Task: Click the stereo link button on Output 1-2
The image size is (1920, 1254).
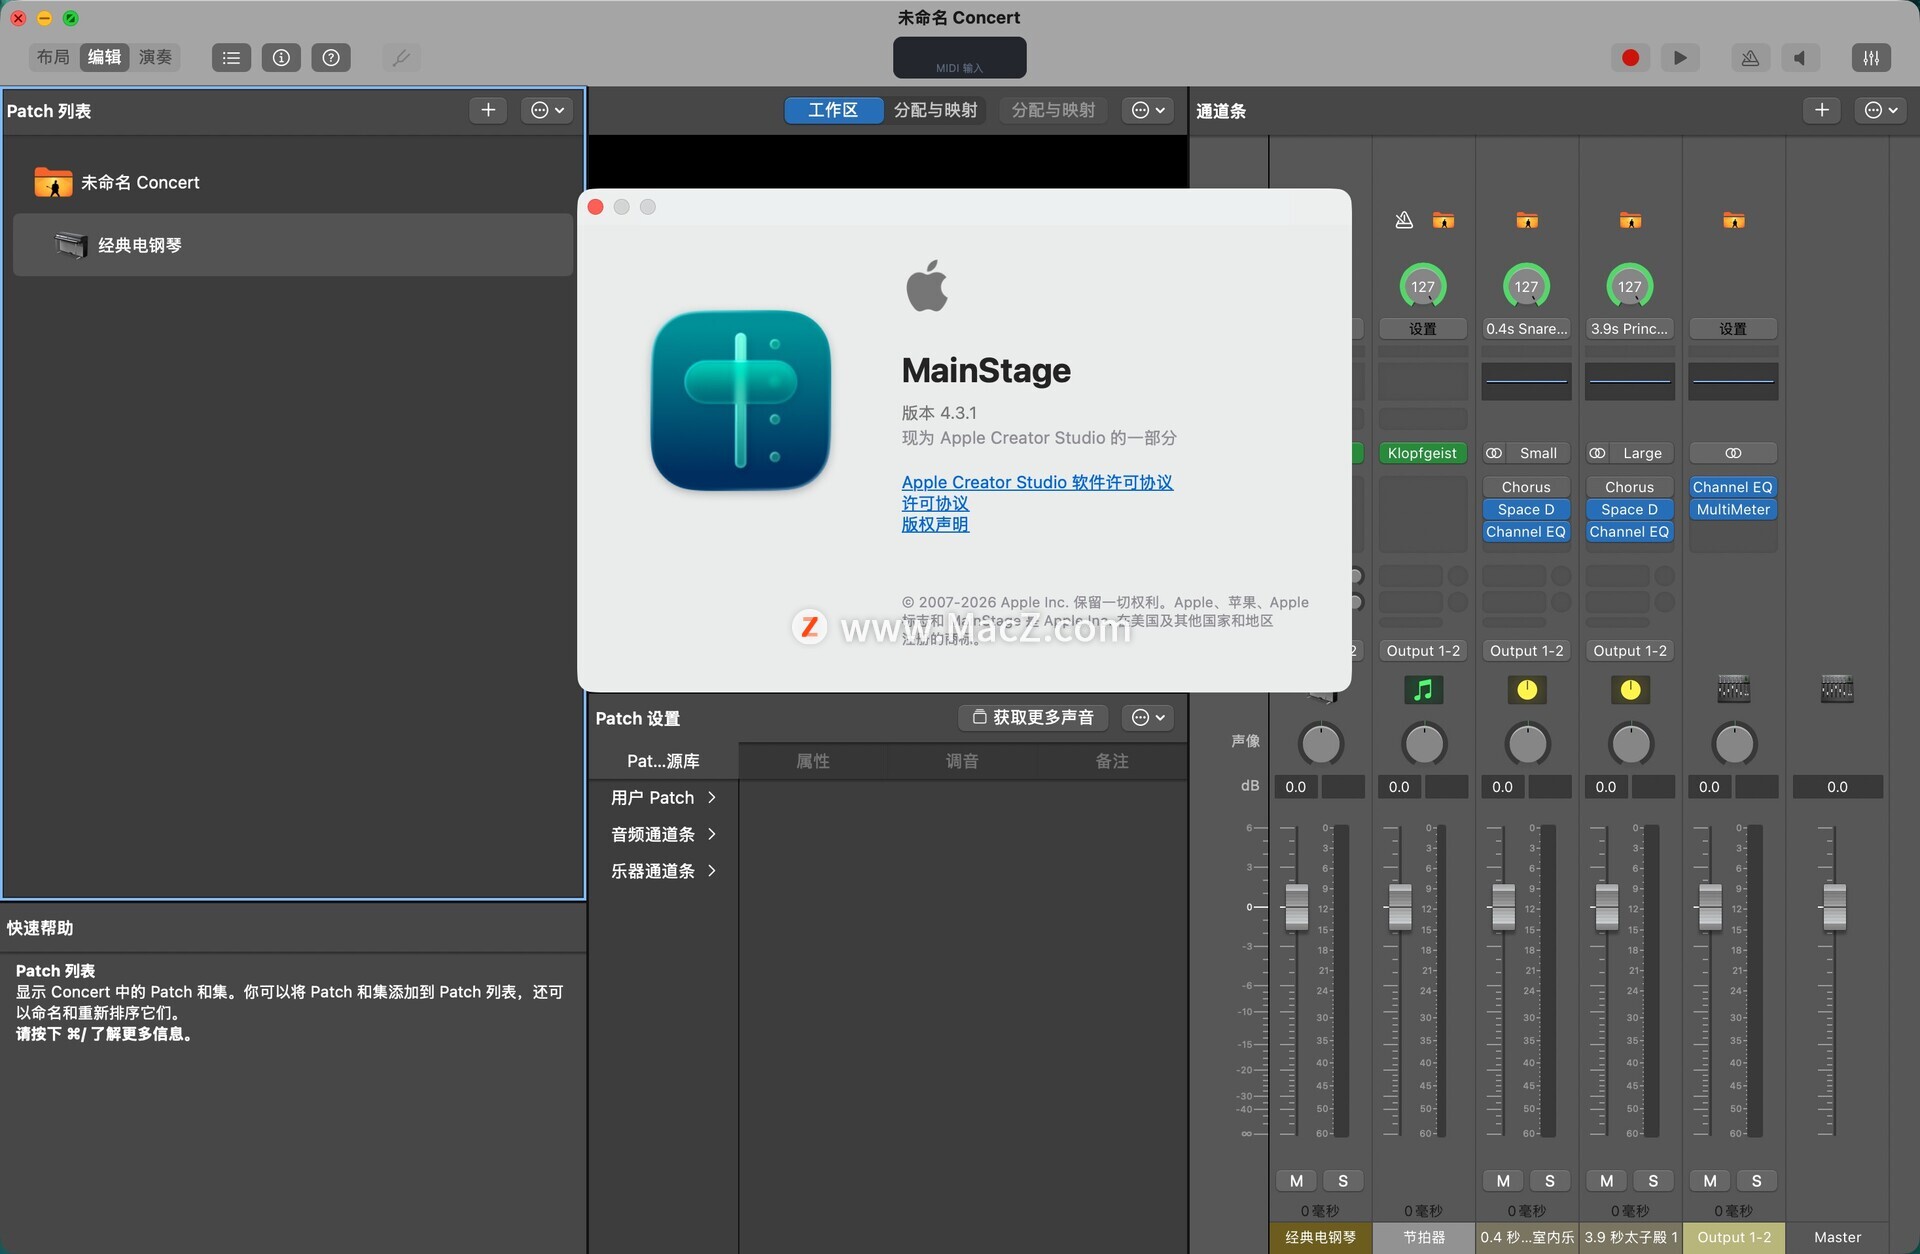Action: [x=1733, y=453]
